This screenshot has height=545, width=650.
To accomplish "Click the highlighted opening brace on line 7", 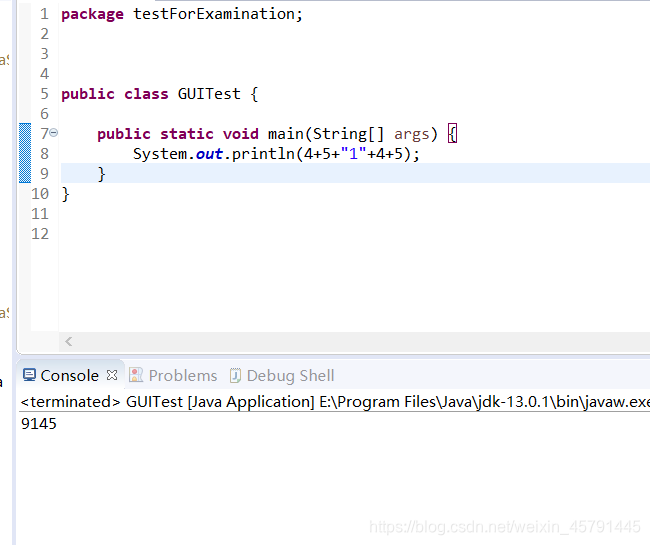I will click(x=452, y=134).
